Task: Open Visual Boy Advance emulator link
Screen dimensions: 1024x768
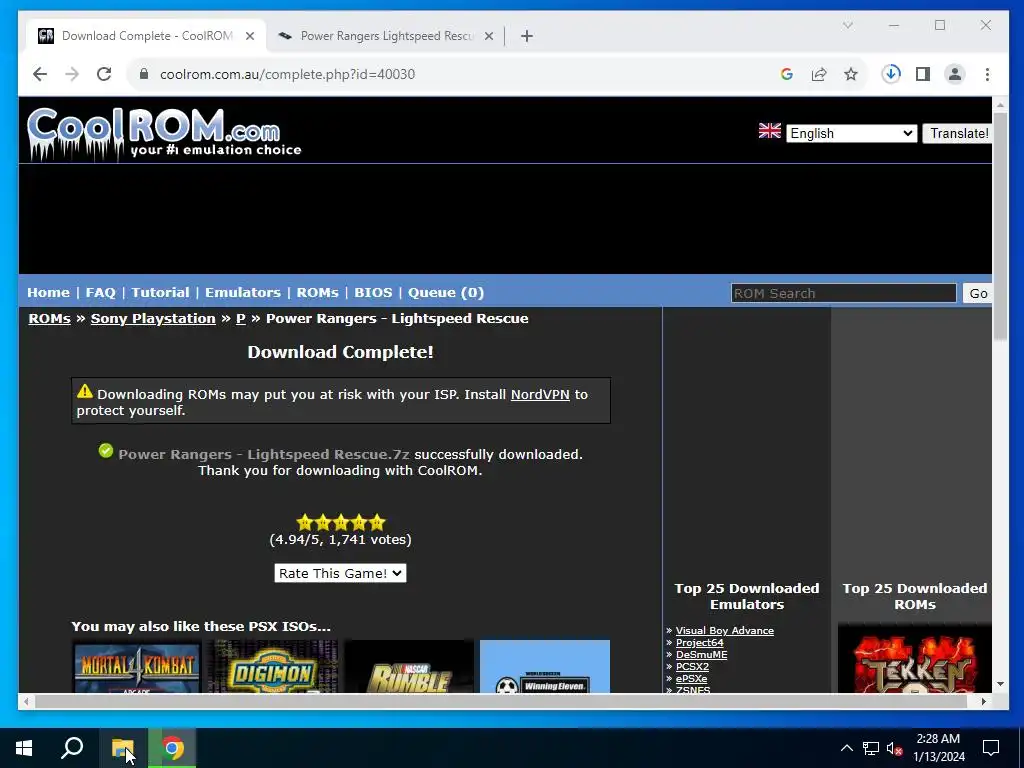Action: click(725, 630)
